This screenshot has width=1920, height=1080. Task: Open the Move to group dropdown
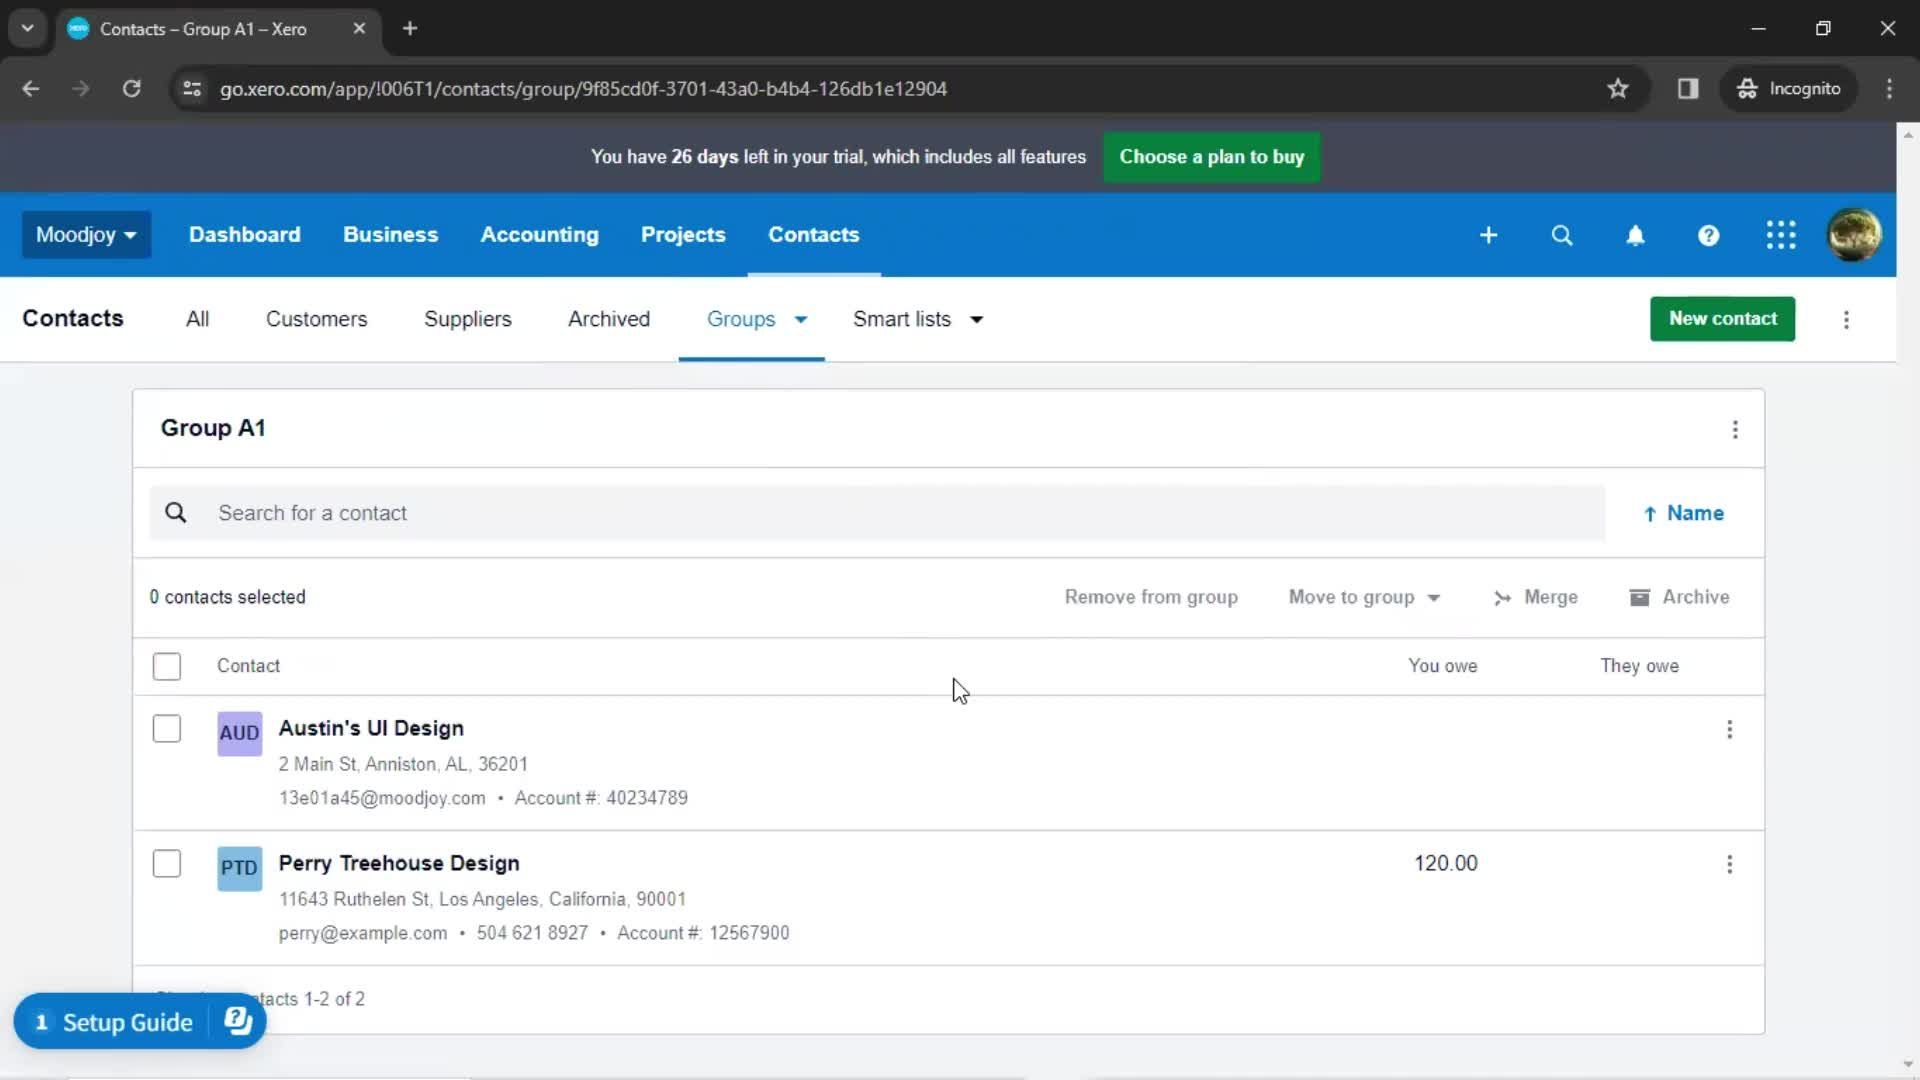(1364, 597)
